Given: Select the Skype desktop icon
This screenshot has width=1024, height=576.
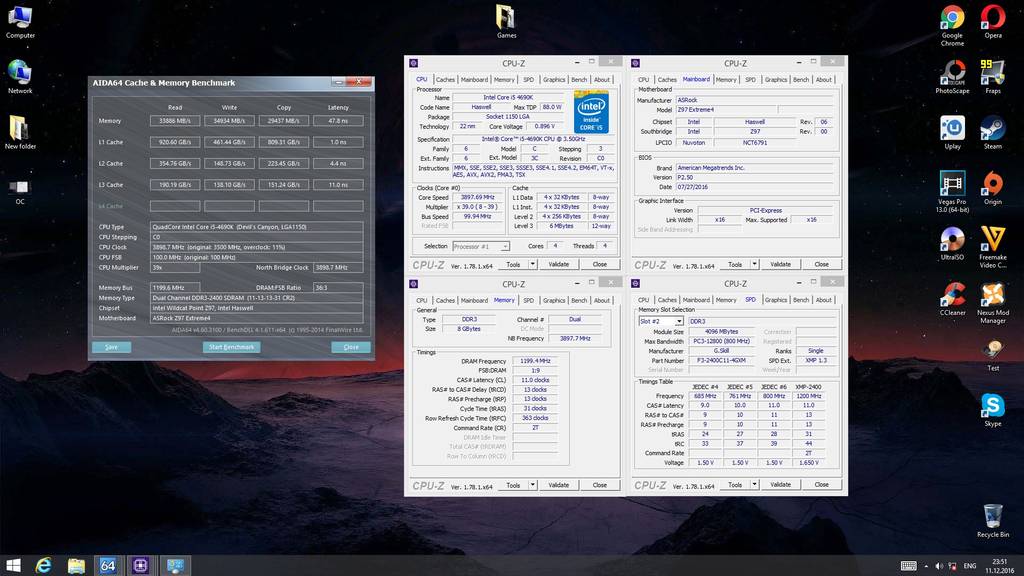Looking at the screenshot, I should tap(993, 410).
